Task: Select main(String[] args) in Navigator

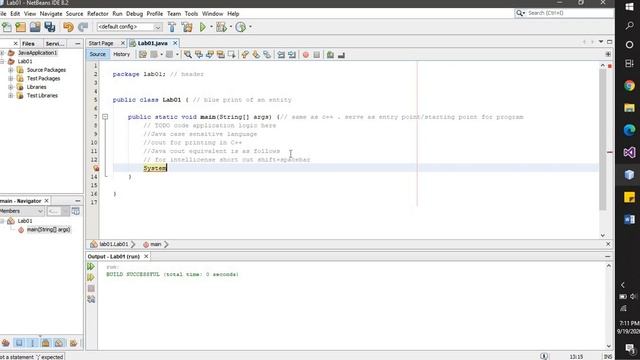Action: [x=48, y=229]
